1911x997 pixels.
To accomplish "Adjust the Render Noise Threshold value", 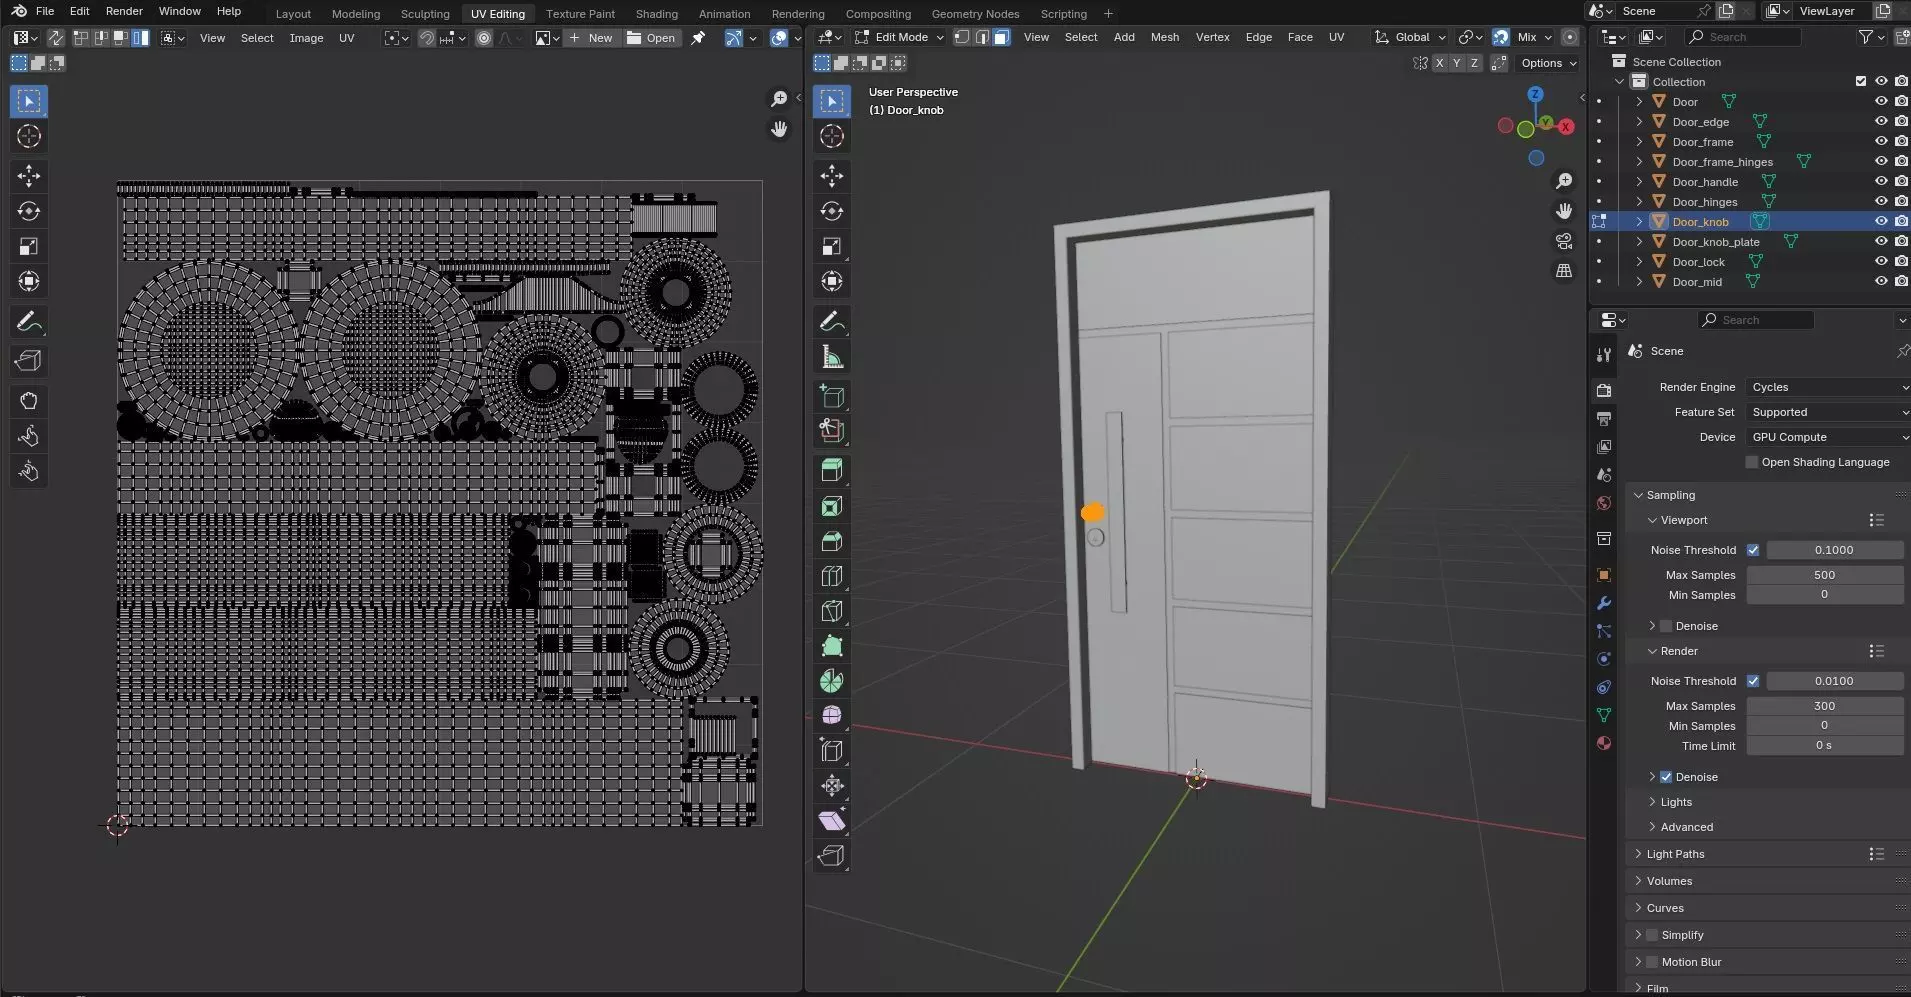I will (1834, 681).
